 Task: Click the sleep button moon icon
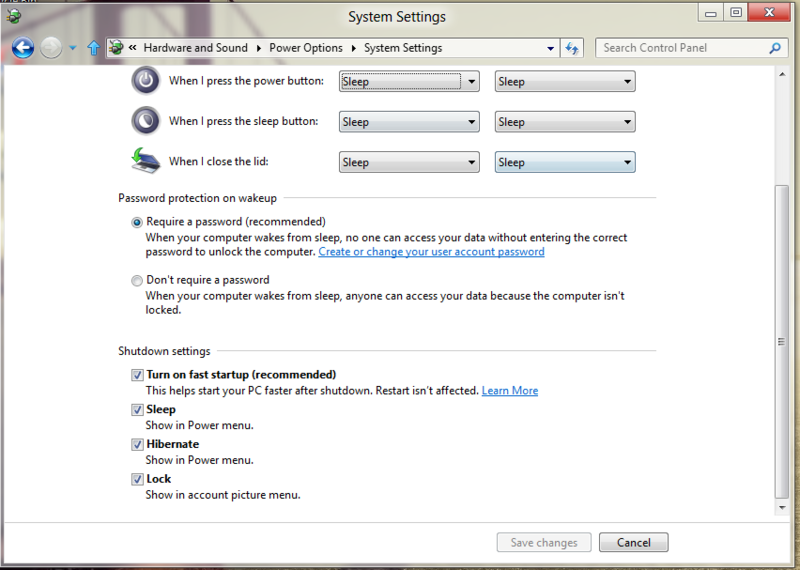point(145,121)
